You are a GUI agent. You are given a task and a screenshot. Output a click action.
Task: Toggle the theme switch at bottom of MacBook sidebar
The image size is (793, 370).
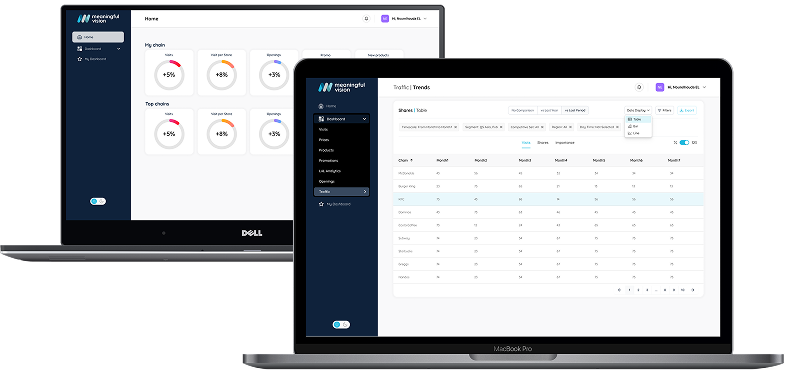click(341, 325)
